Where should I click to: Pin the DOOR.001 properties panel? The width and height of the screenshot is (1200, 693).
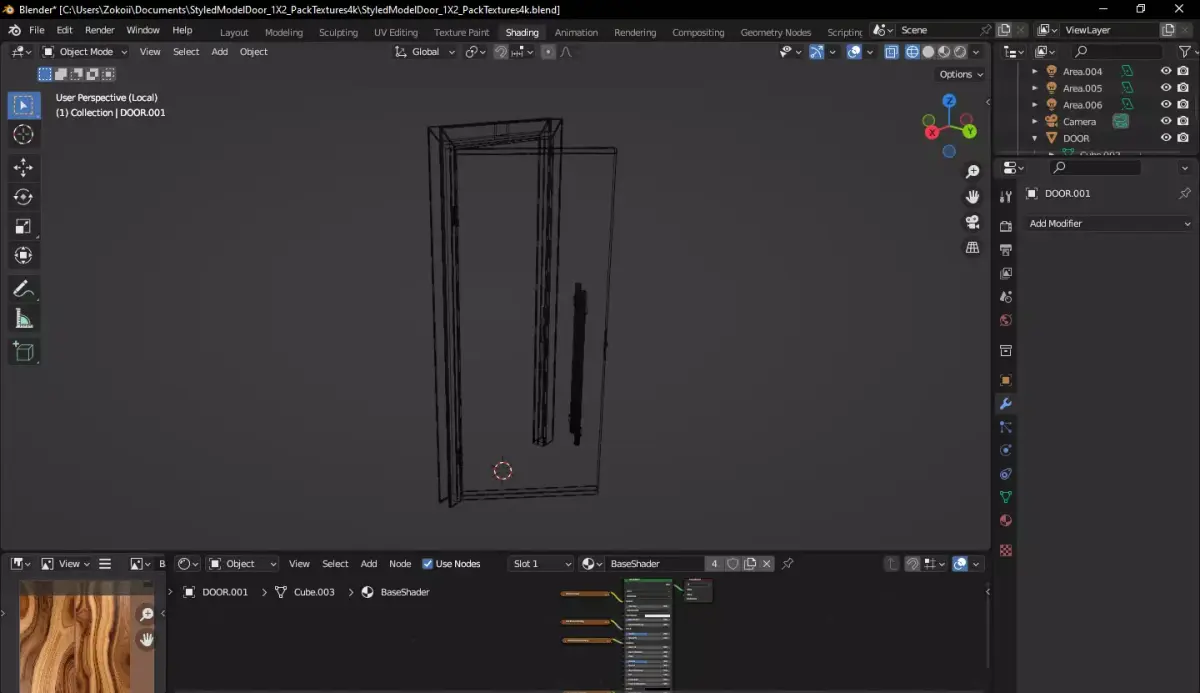click(1185, 193)
